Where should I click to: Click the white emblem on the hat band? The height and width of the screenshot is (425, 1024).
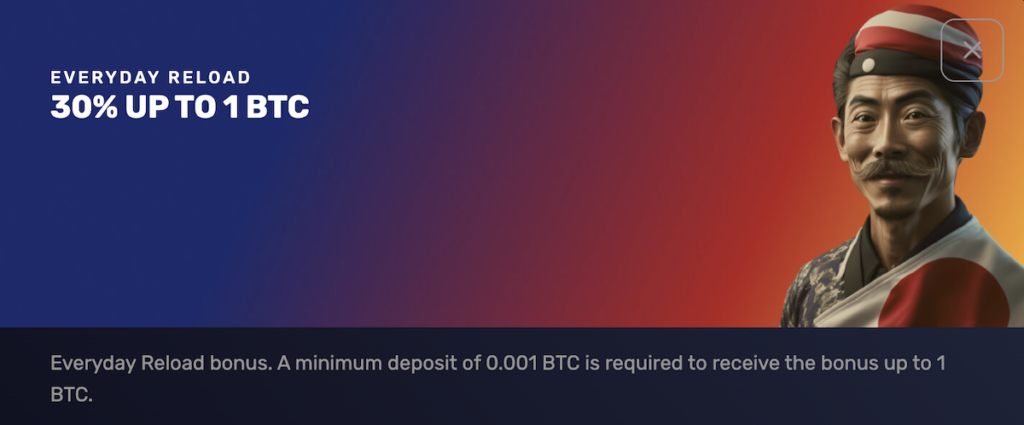[x=867, y=65]
